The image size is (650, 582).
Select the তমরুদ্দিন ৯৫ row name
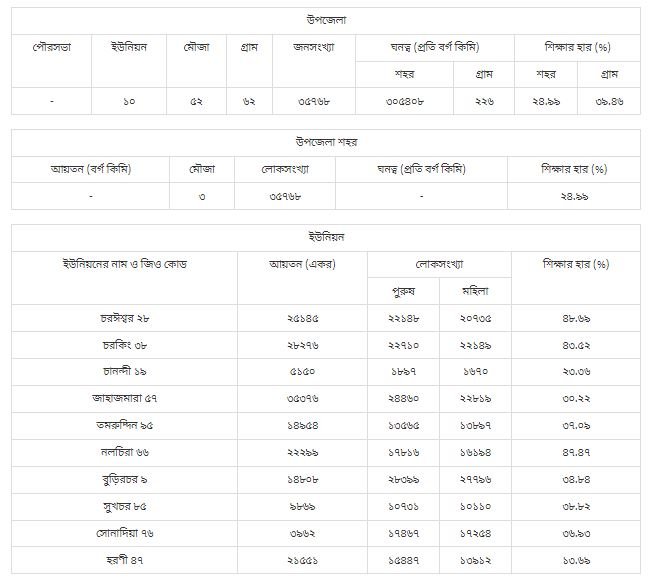(x=125, y=423)
